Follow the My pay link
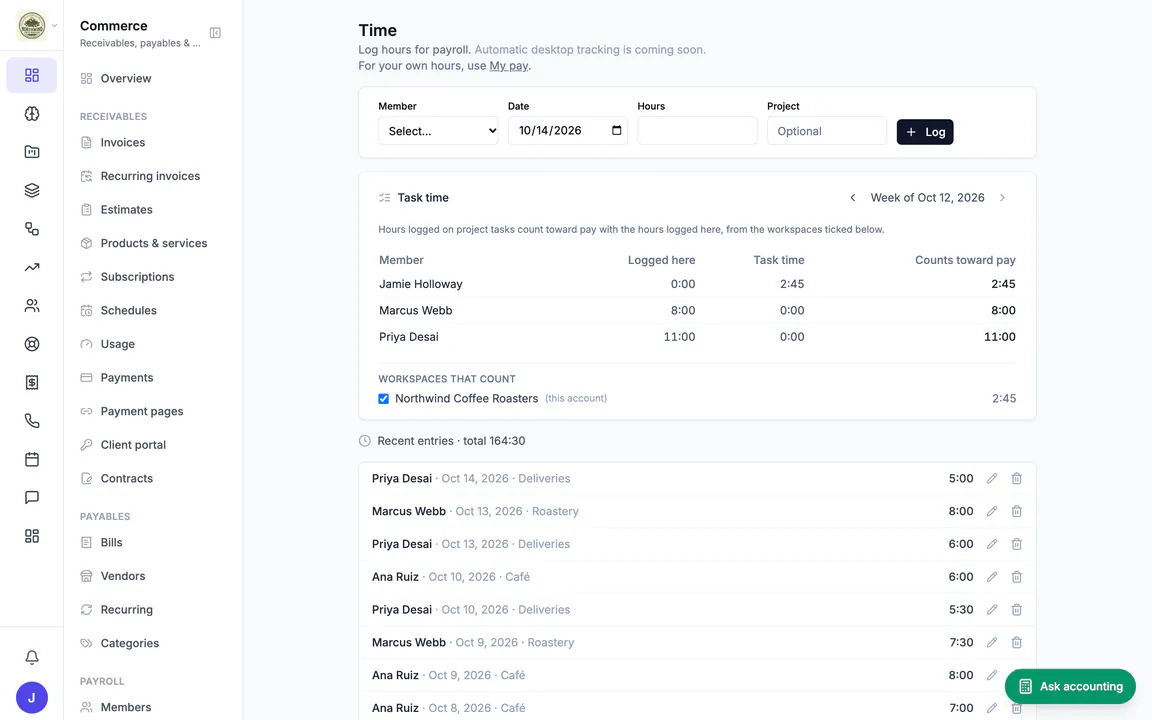Image resolution: width=1152 pixels, height=720 pixels. (508, 65)
